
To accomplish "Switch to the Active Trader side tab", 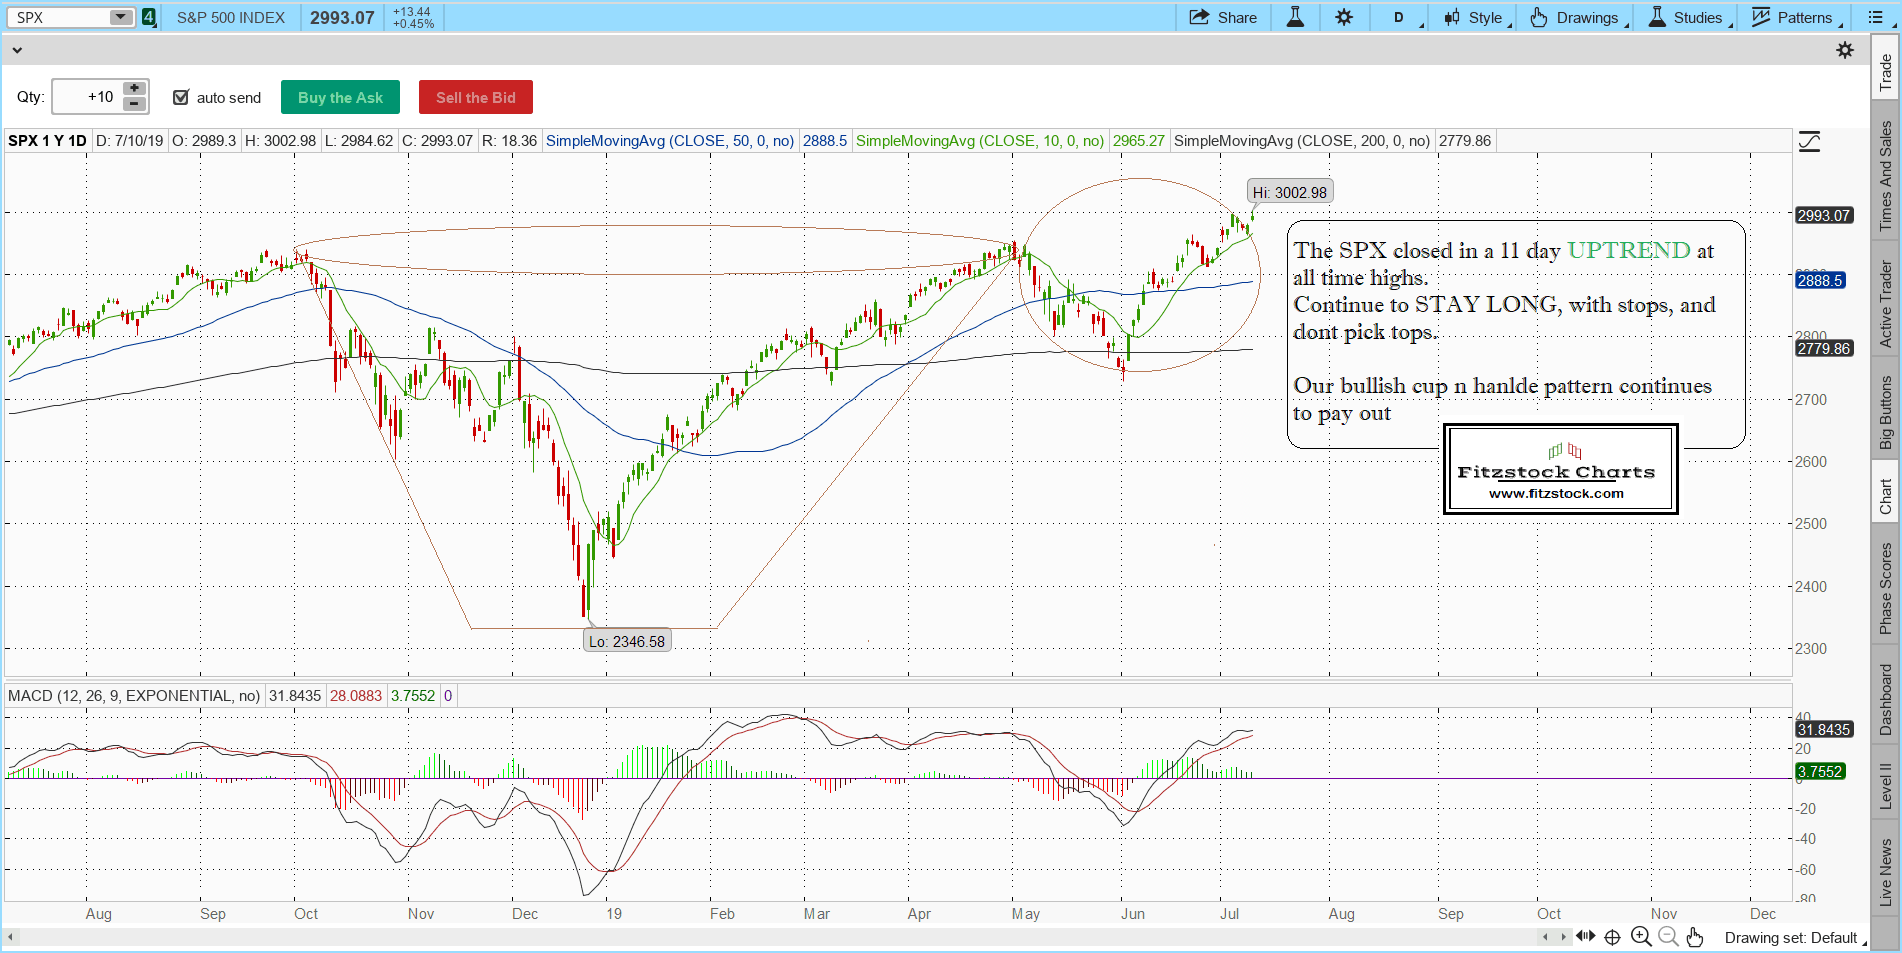I will pyautogui.click(x=1886, y=304).
